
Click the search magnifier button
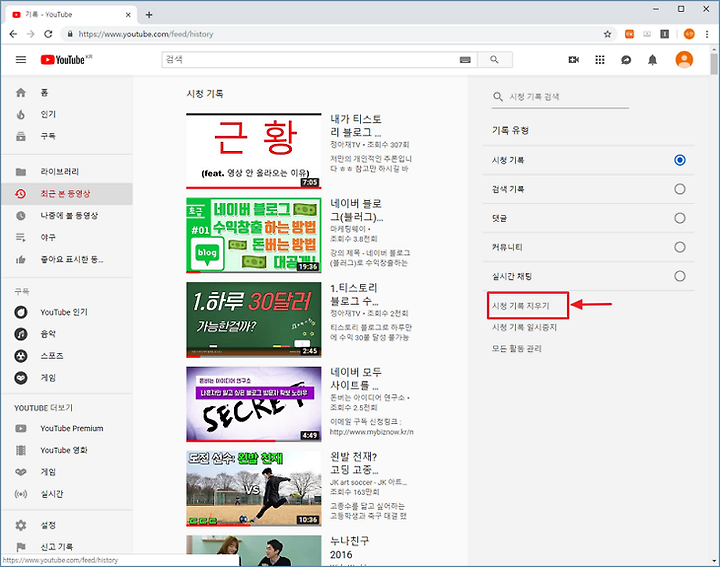click(495, 60)
